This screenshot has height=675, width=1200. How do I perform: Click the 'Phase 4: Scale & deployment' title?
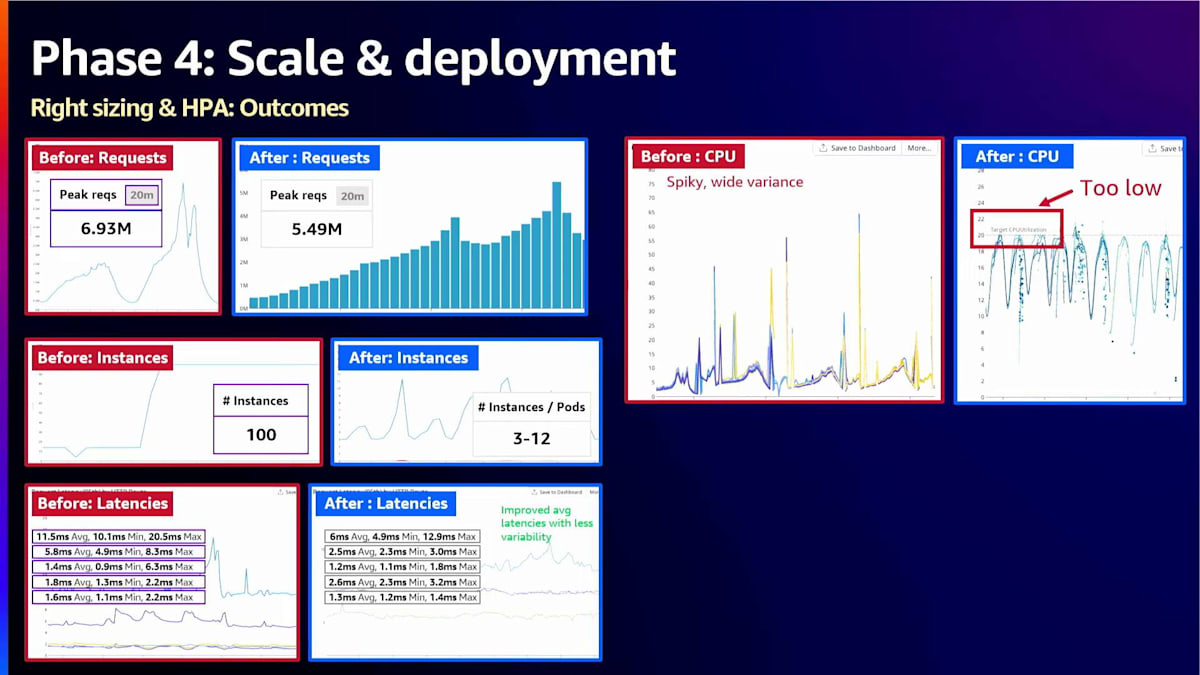[x=353, y=59]
